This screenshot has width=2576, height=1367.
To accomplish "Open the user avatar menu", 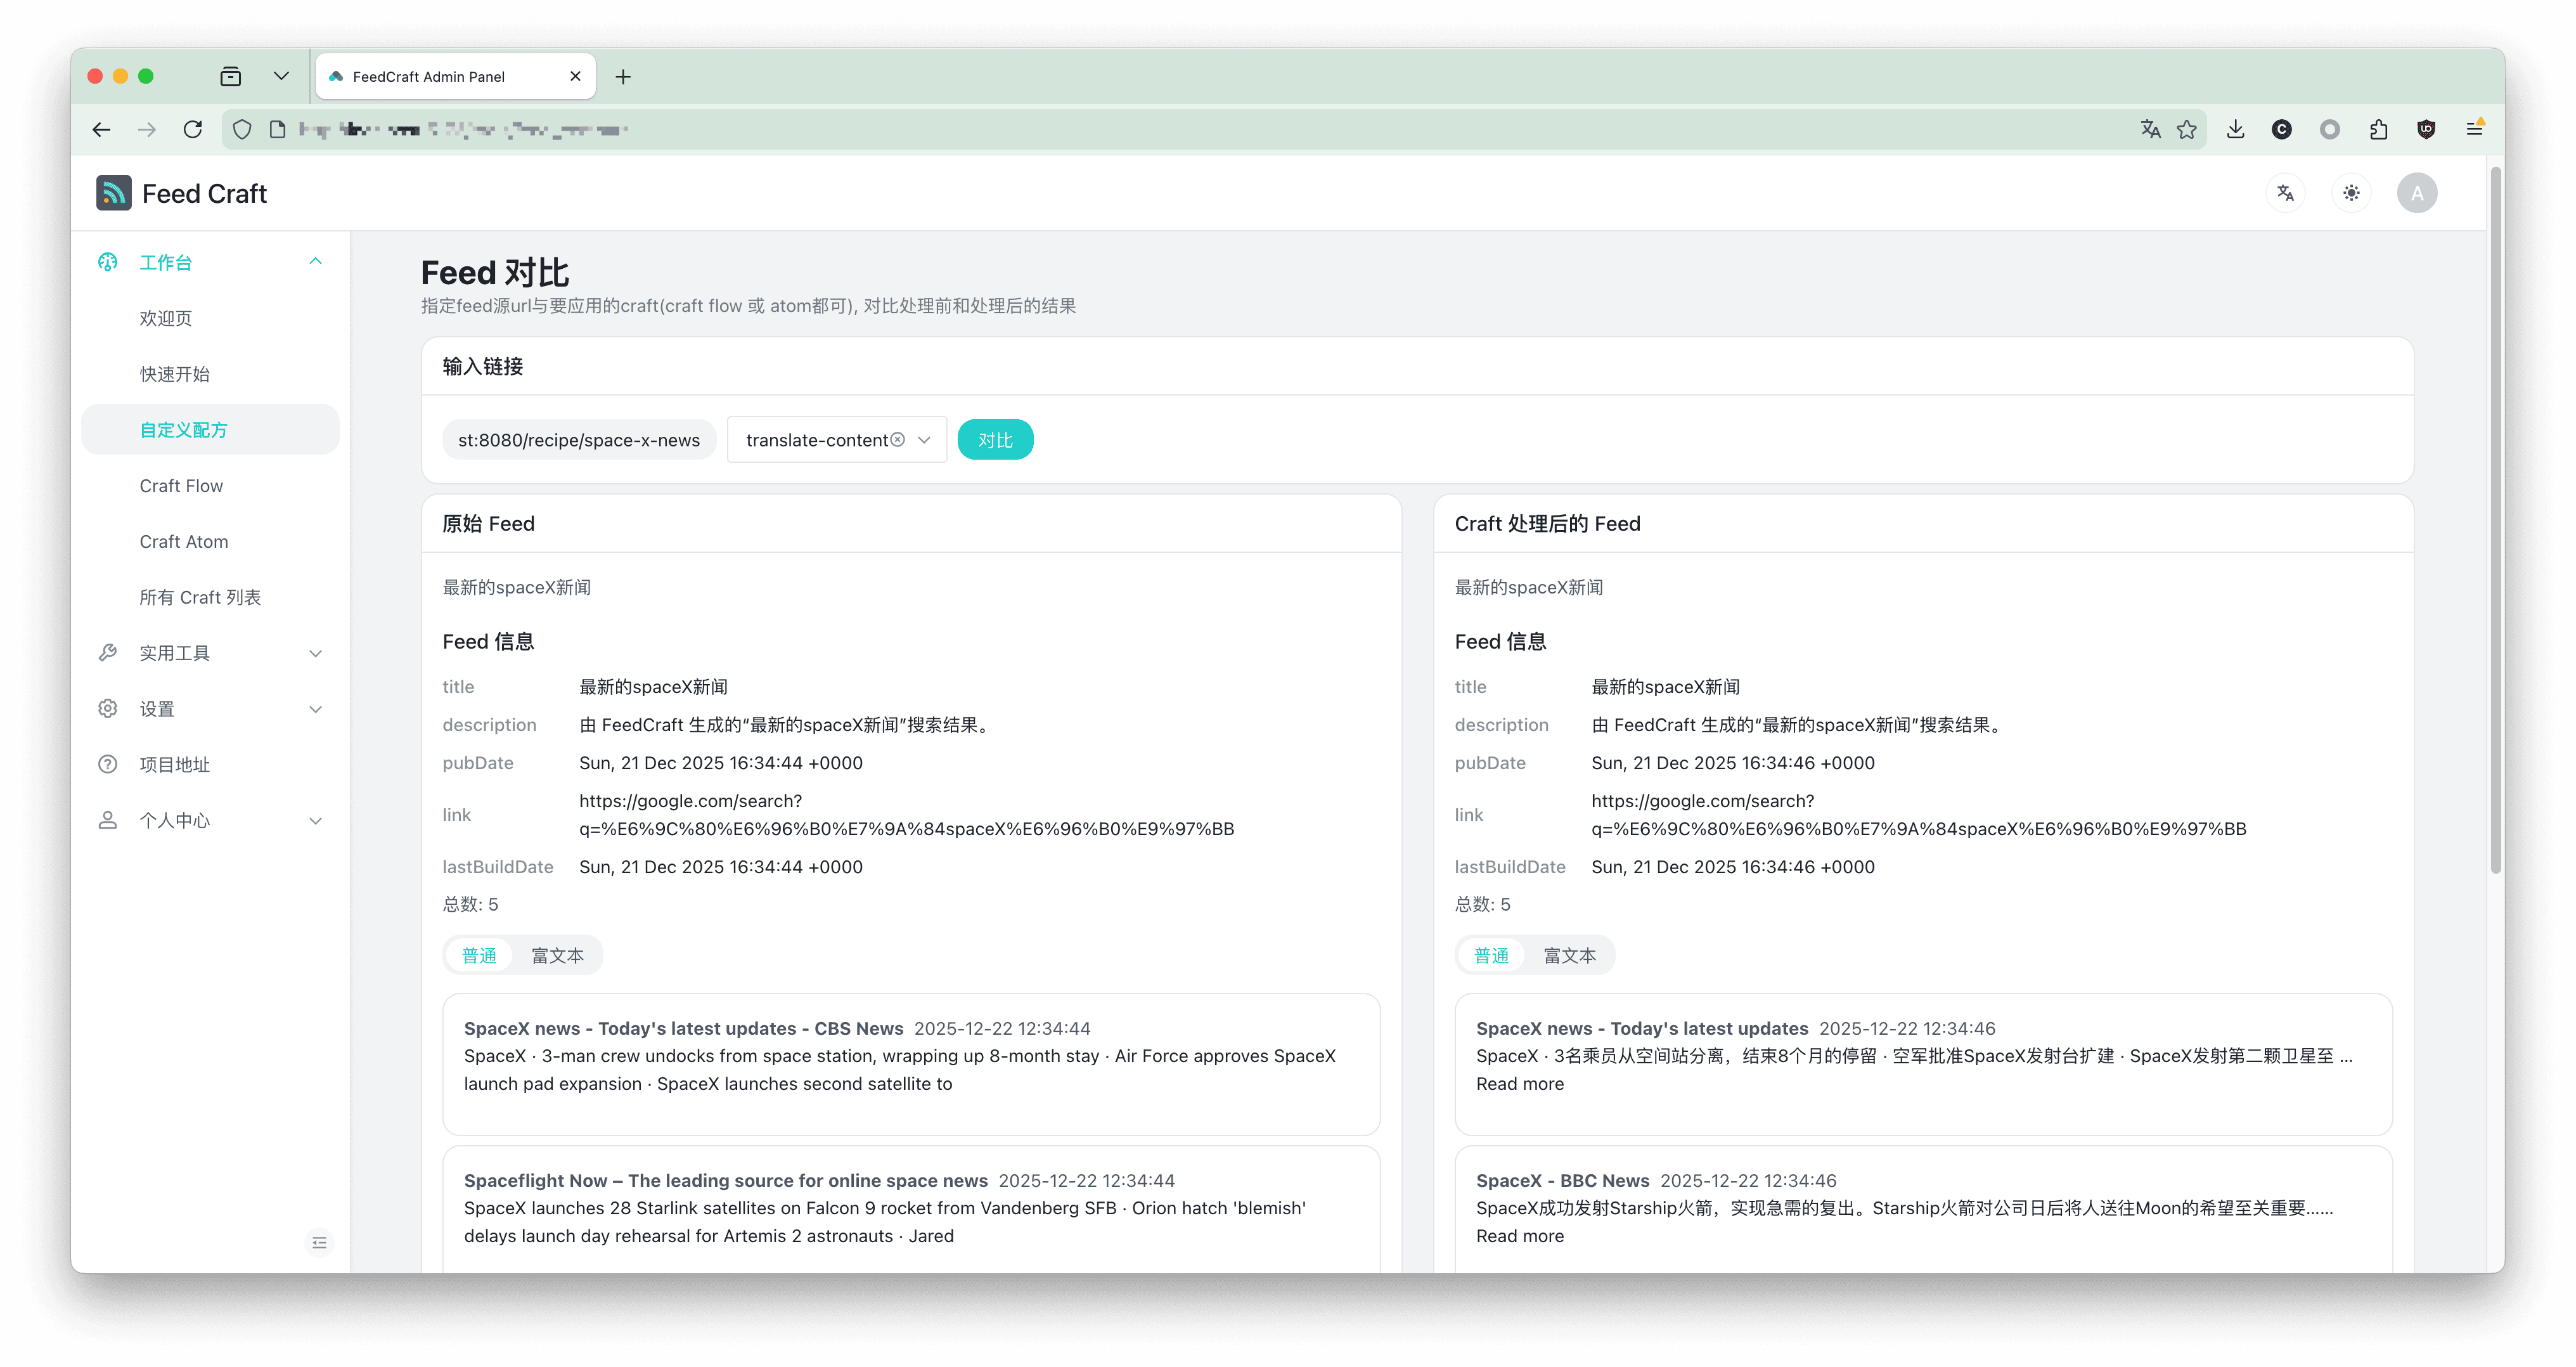I will 2417,193.
